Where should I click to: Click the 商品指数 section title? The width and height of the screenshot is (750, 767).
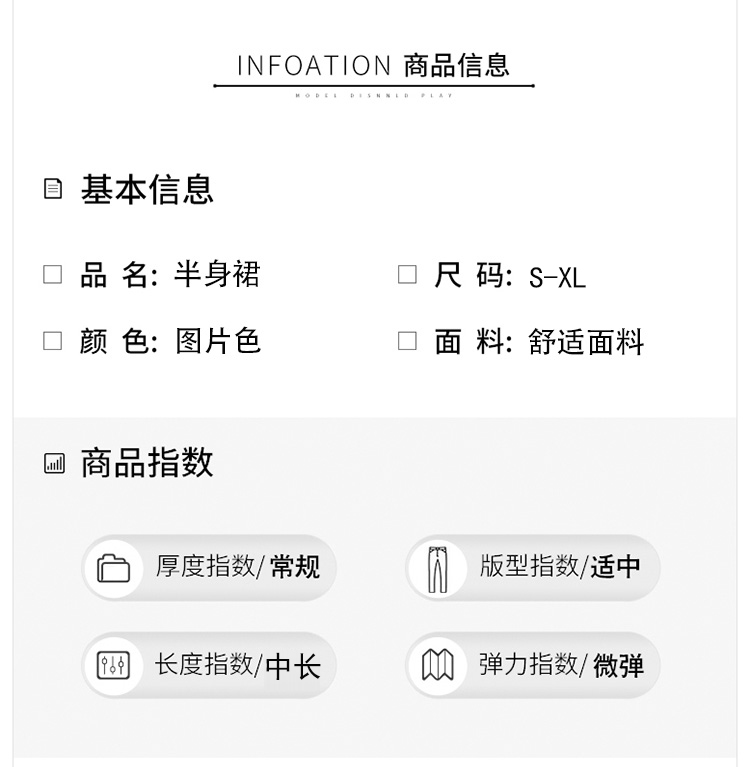point(147,463)
